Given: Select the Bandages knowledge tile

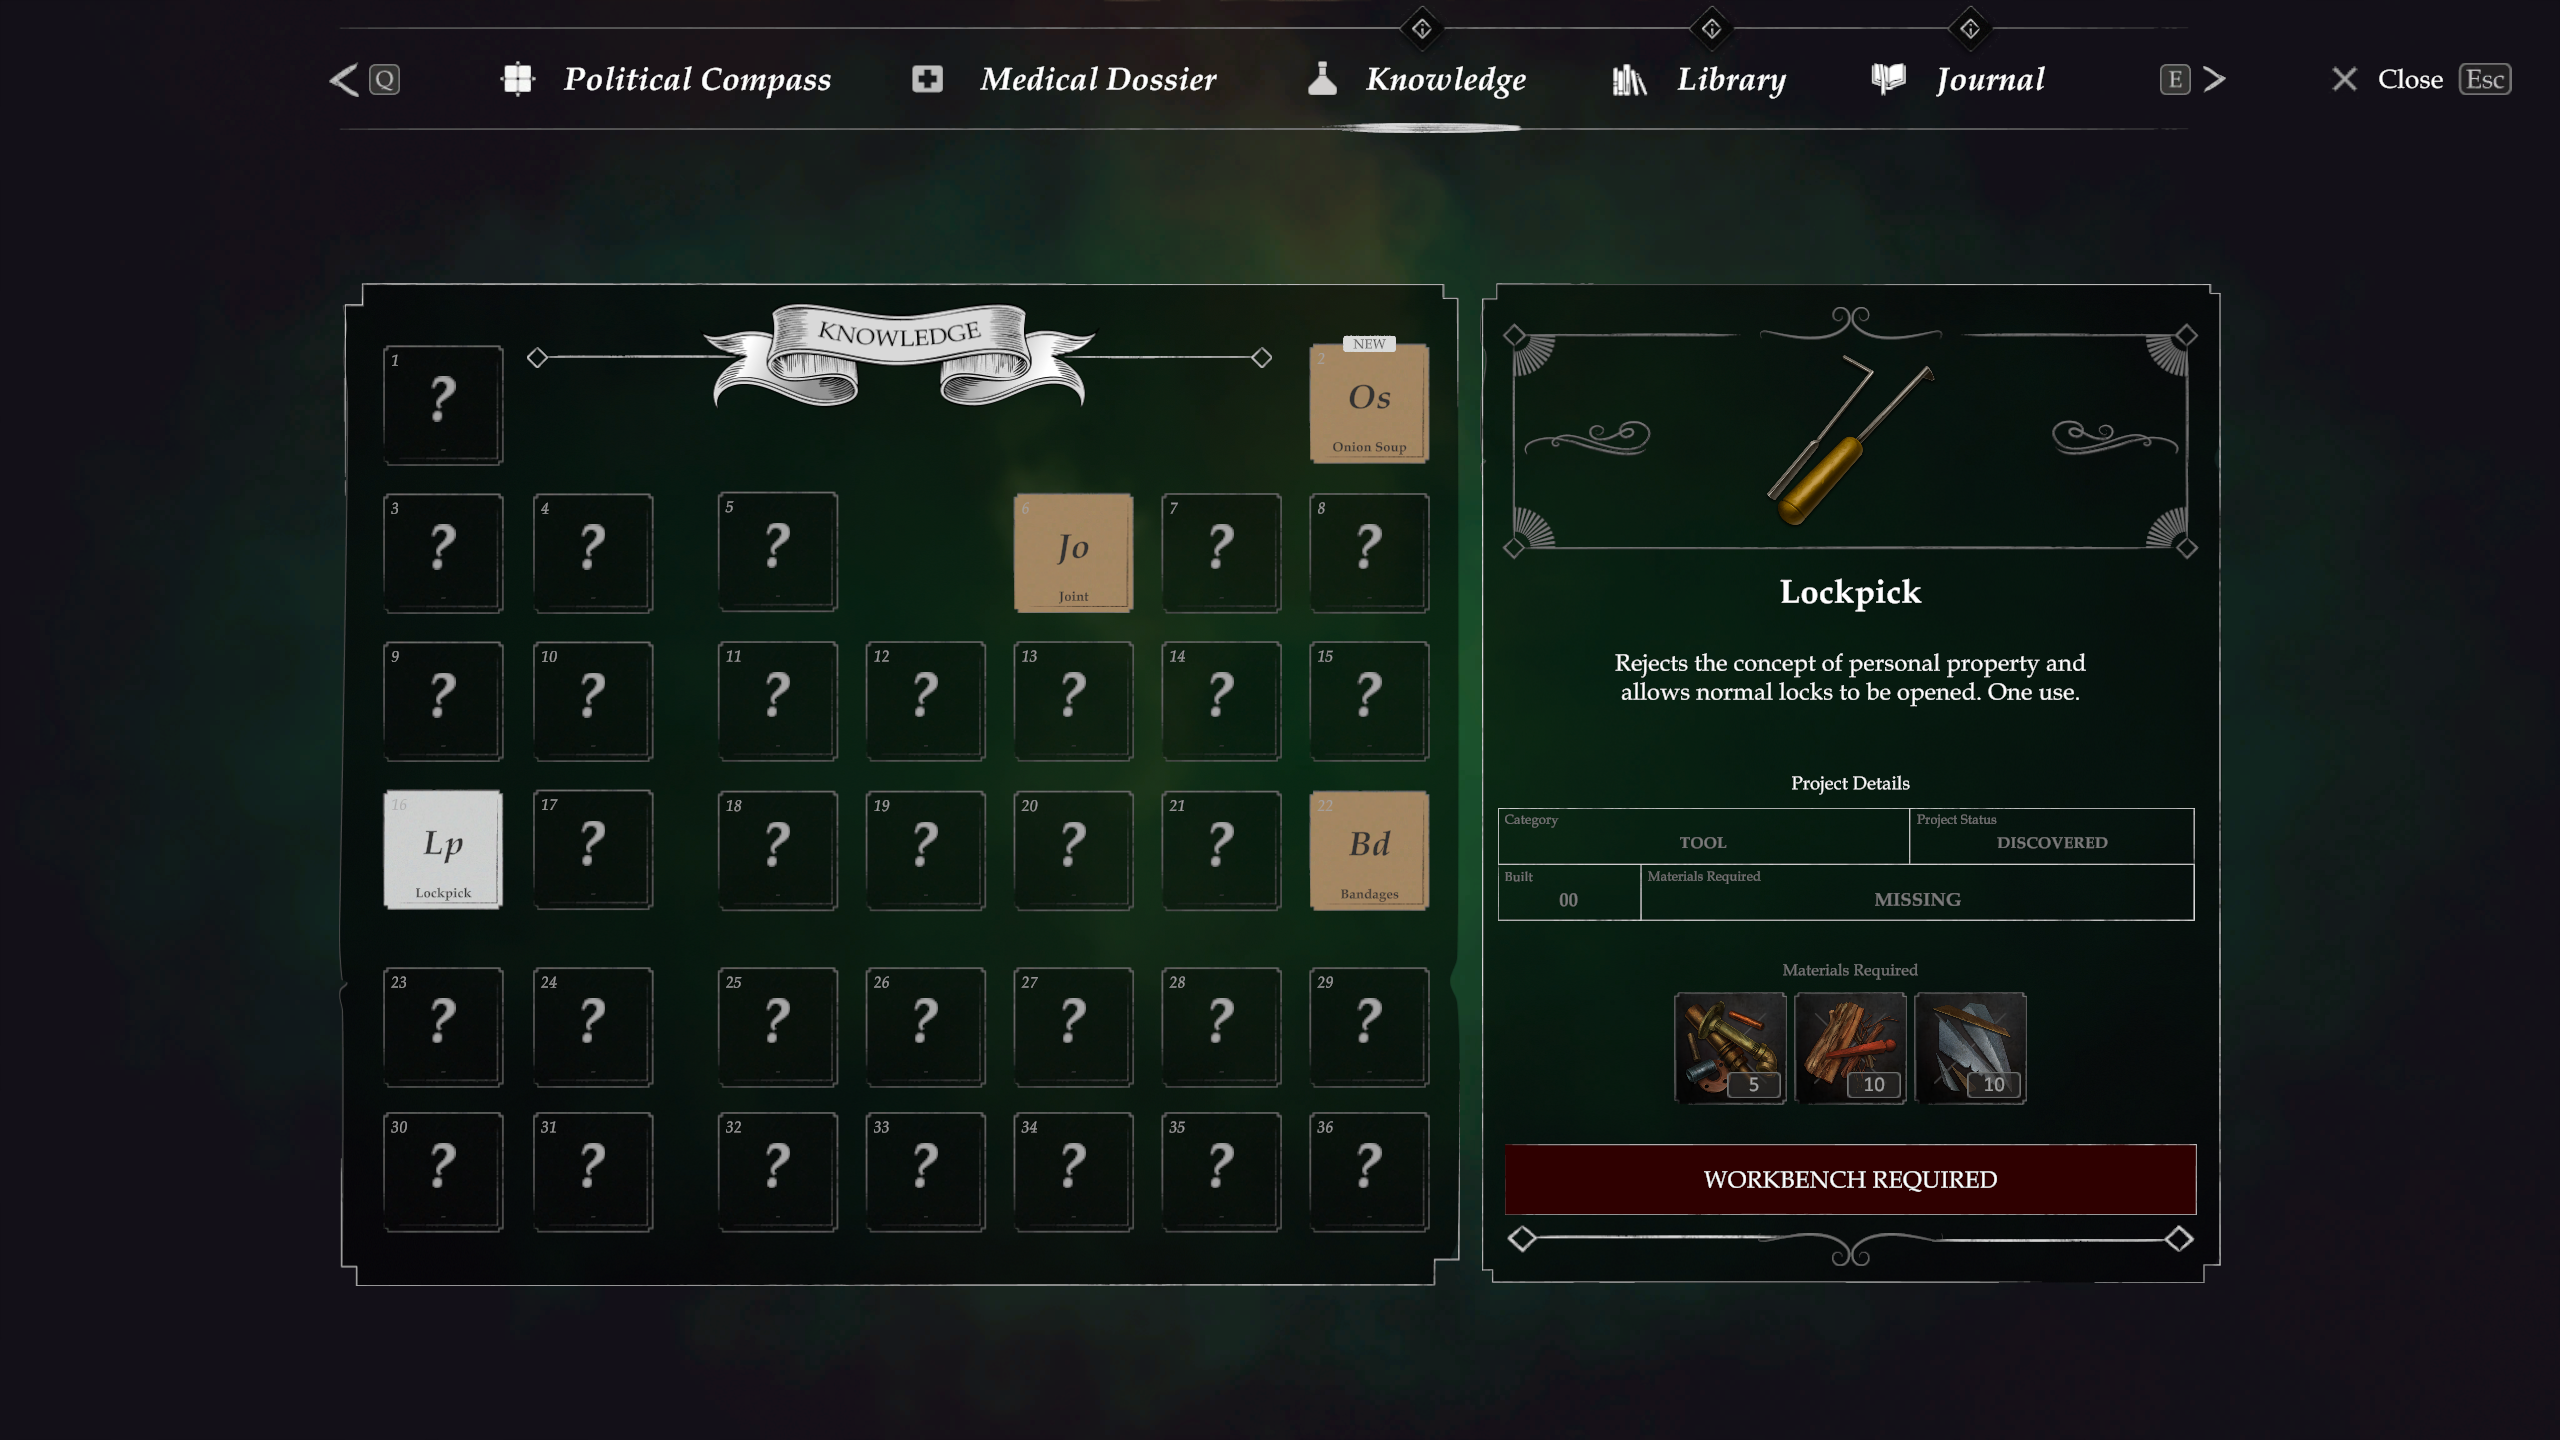Looking at the screenshot, I should tap(1369, 850).
